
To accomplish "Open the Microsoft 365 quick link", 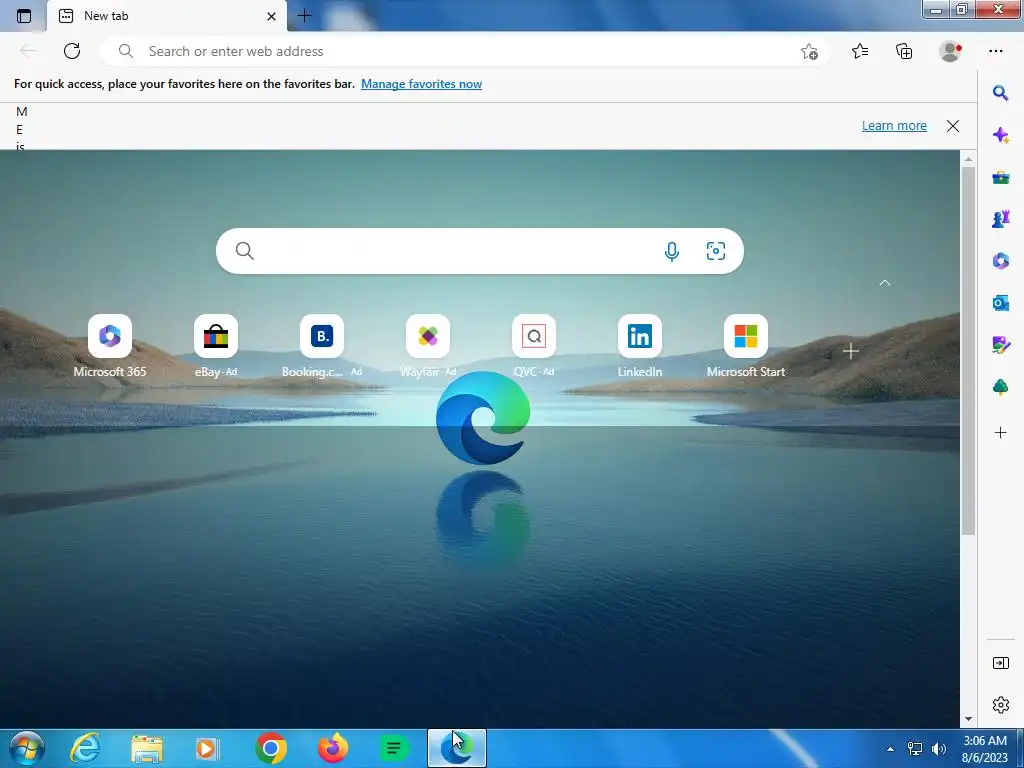I will click(110, 346).
